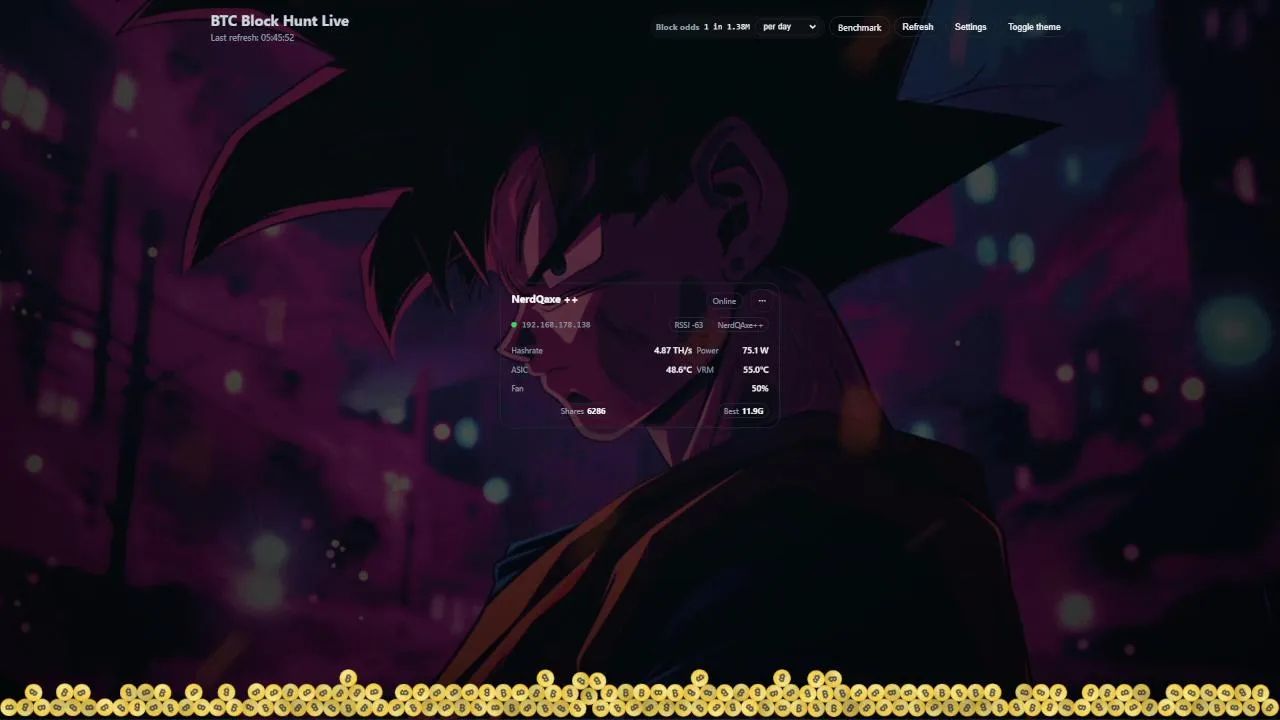The width and height of the screenshot is (1280, 720).
Task: Click the Refresh button
Action: (918, 27)
